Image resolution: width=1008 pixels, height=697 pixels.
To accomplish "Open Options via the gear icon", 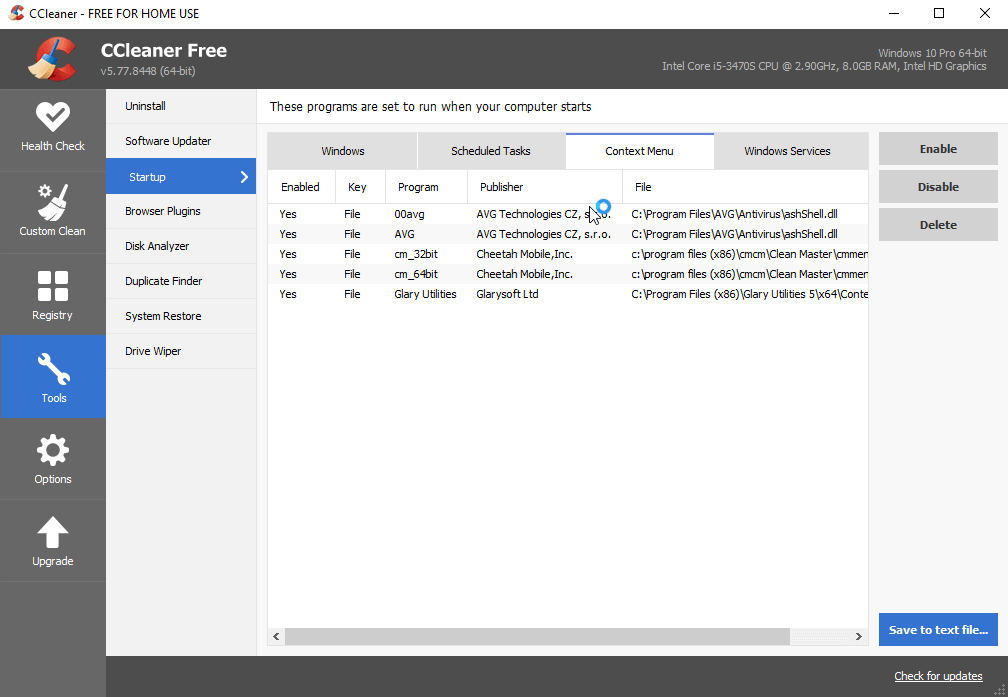I will 52,450.
